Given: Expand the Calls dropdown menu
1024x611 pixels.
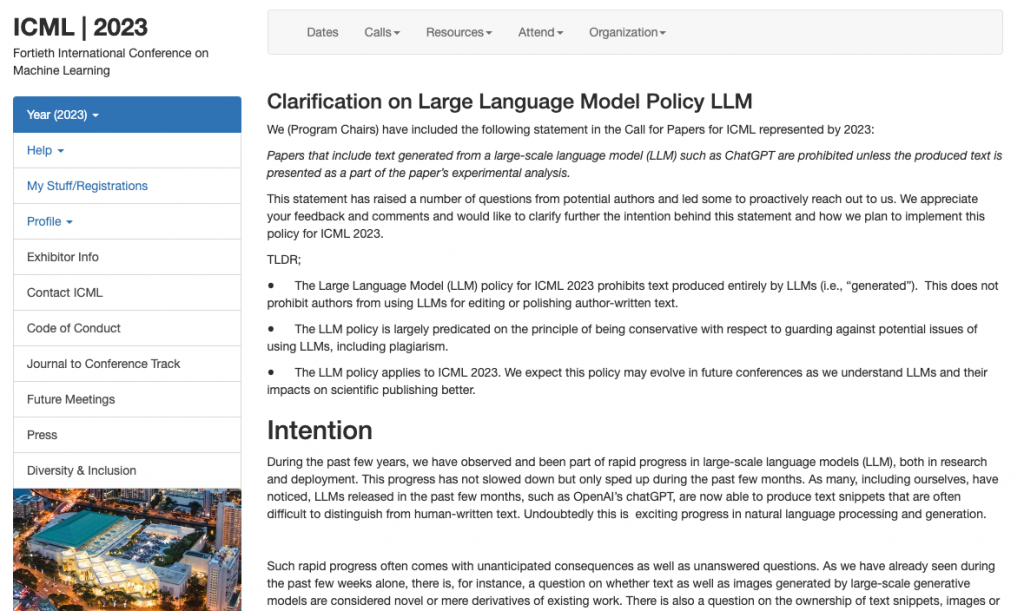Looking at the screenshot, I should click(x=382, y=32).
